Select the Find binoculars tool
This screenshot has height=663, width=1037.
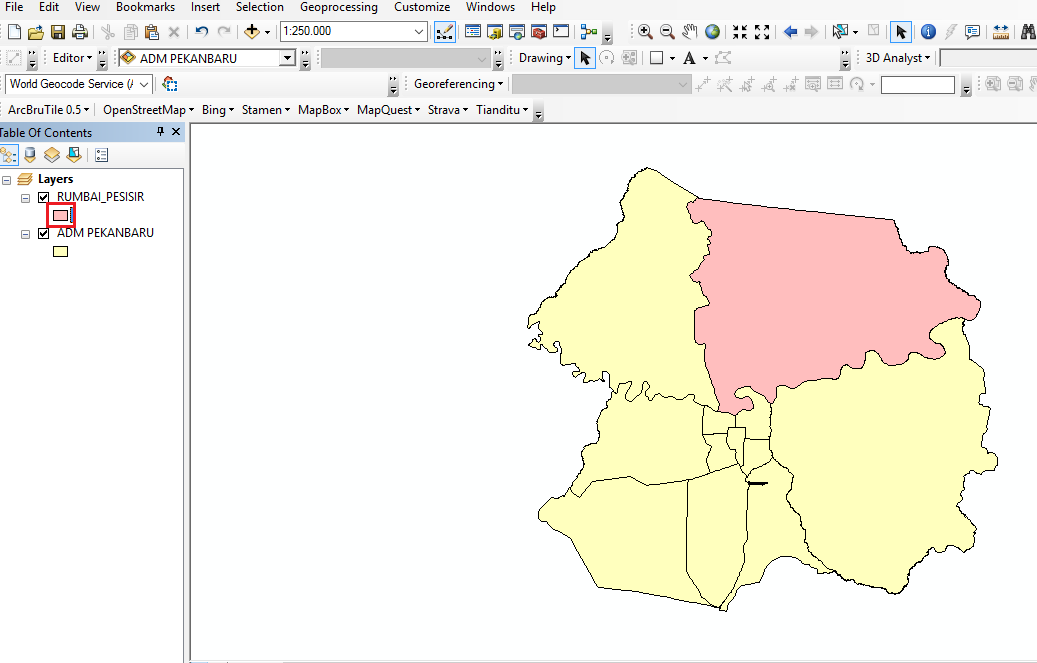(1028, 31)
